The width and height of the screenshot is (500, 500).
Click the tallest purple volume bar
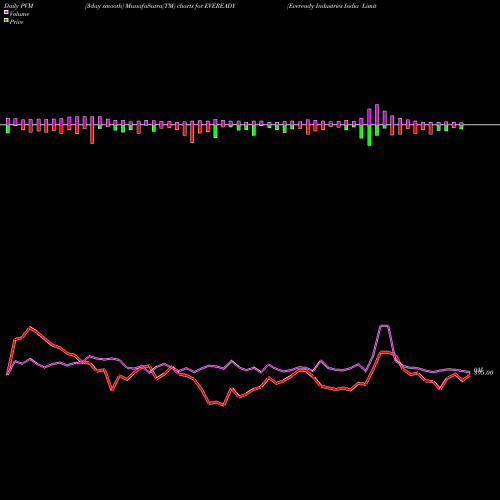click(x=377, y=115)
